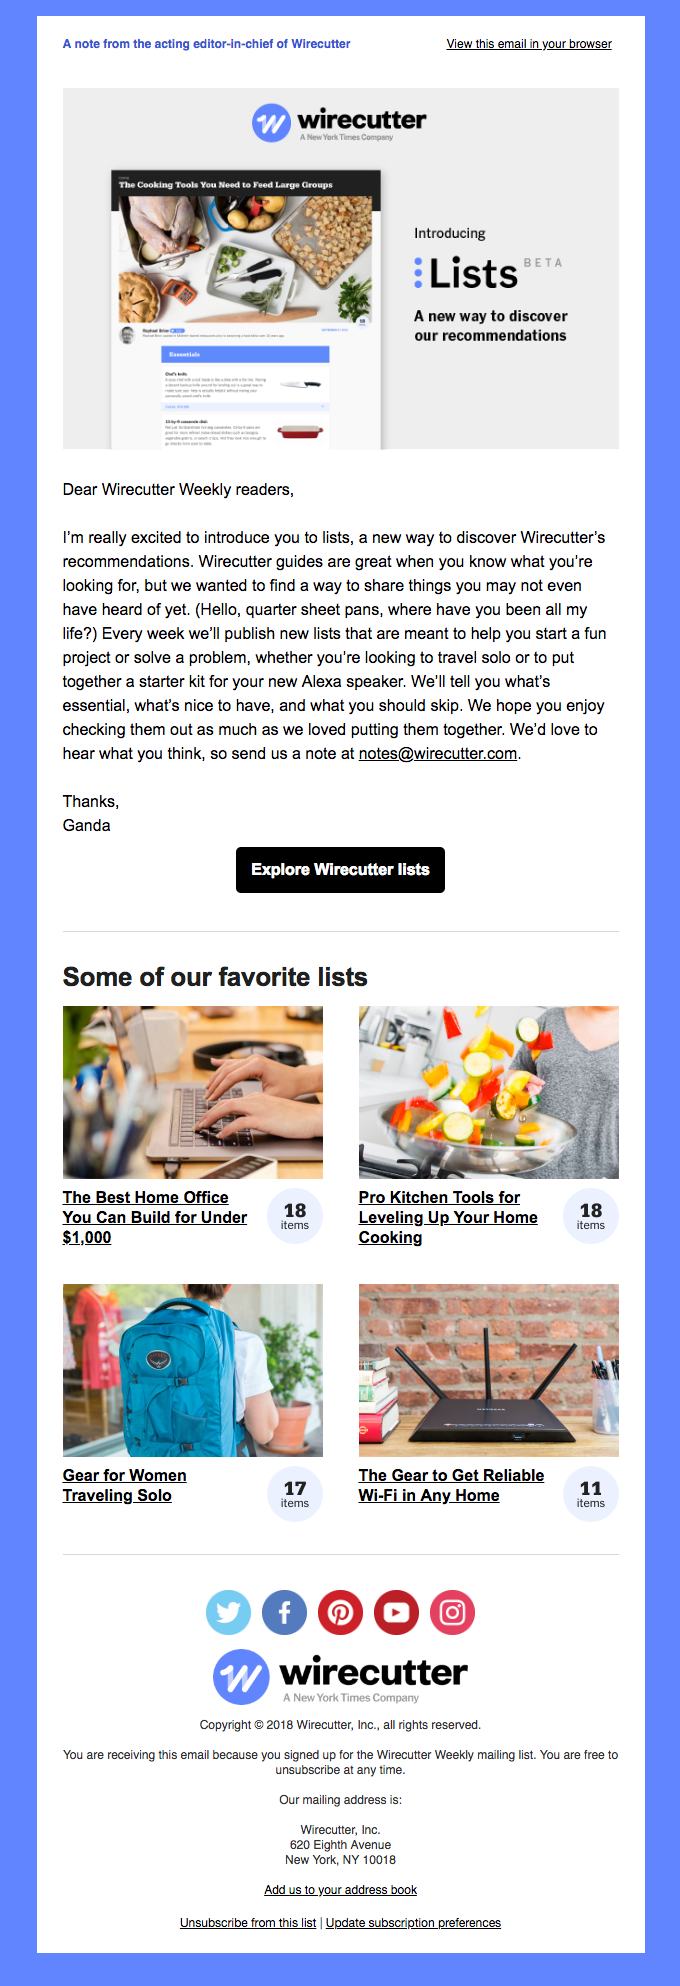Open The Best Home Office list link
680x1986 pixels.
click(155, 1217)
